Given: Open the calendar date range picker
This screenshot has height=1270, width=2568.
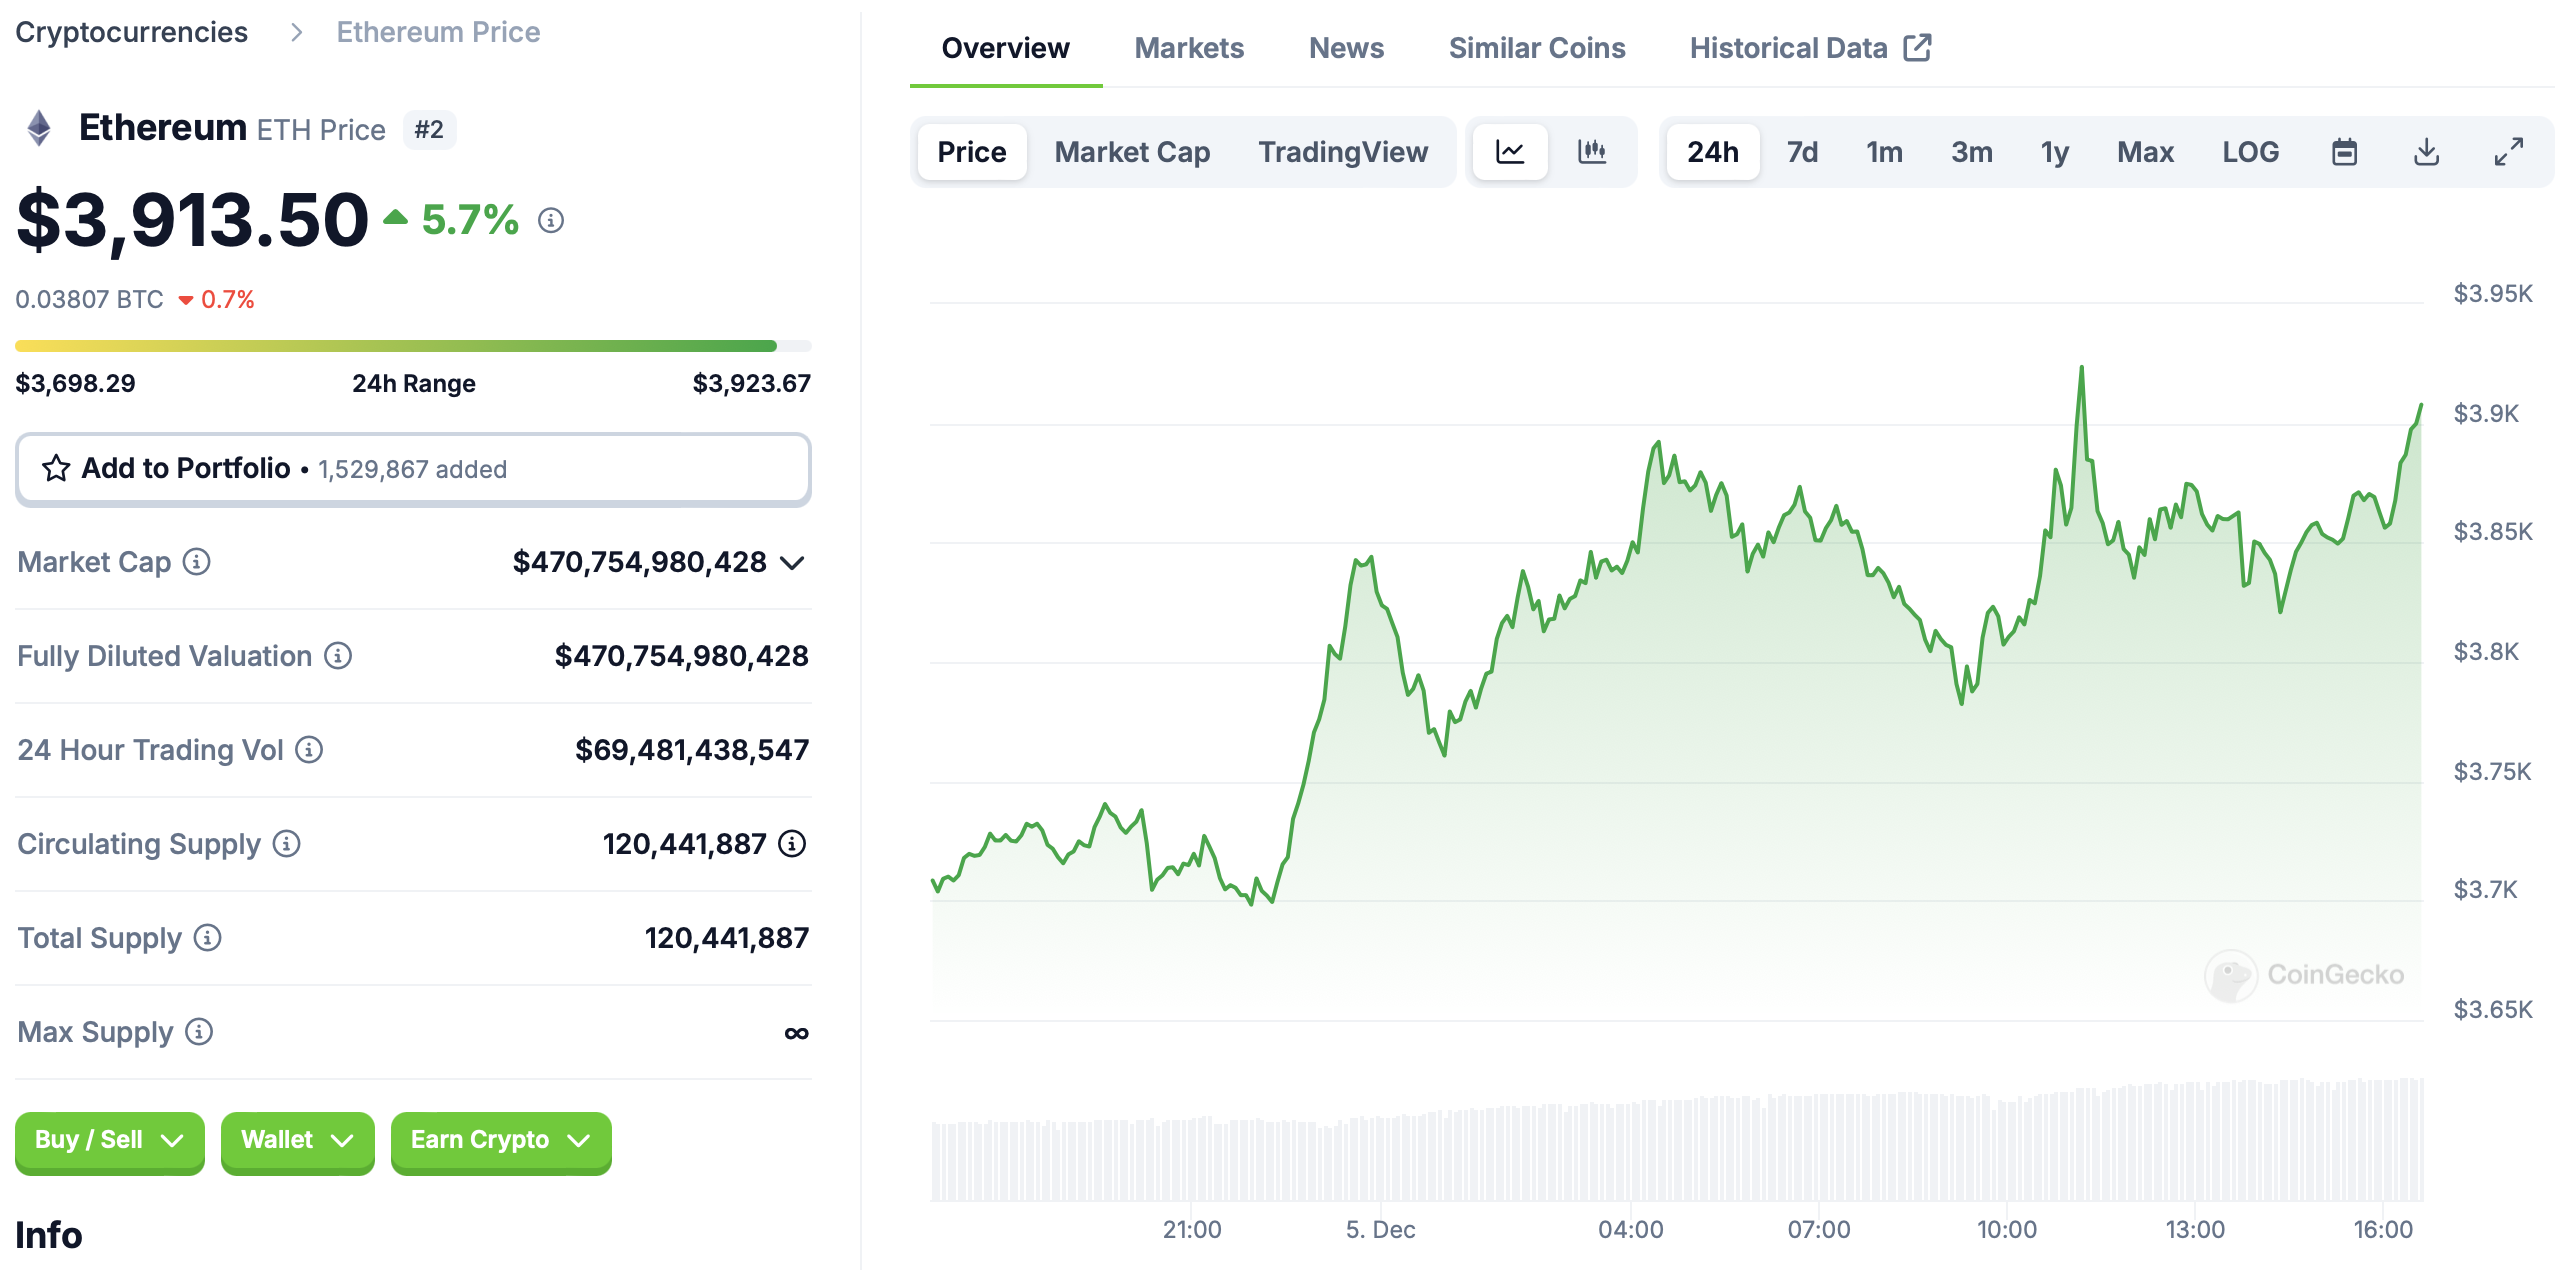Looking at the screenshot, I should (x=2344, y=152).
